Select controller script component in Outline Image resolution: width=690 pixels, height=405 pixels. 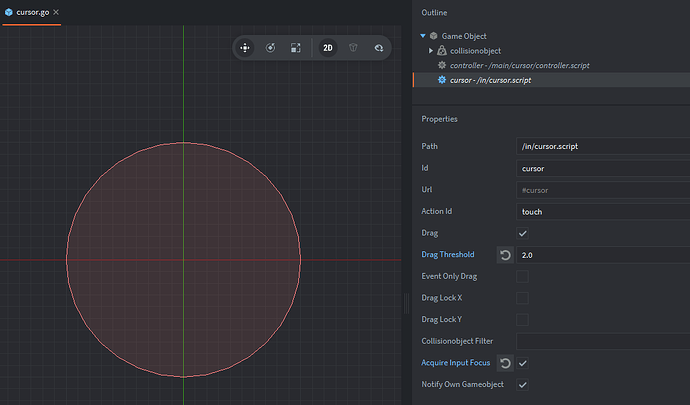(x=519, y=65)
